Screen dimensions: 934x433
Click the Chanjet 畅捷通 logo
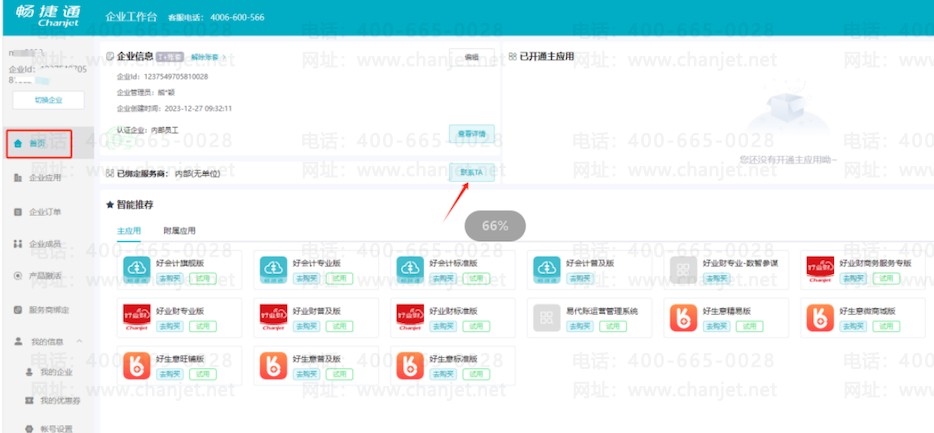[49, 17]
